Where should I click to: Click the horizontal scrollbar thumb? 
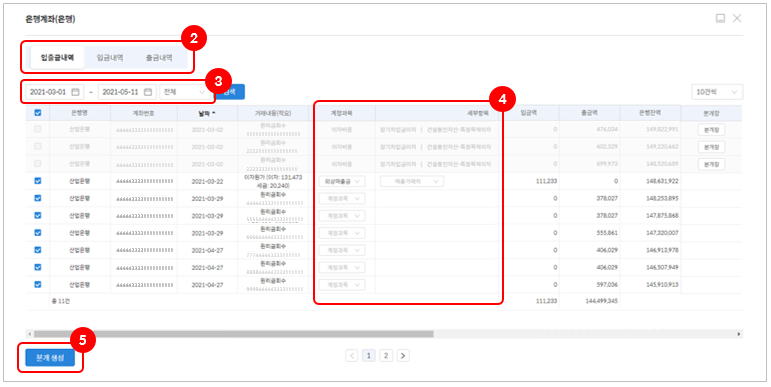[x=234, y=334]
